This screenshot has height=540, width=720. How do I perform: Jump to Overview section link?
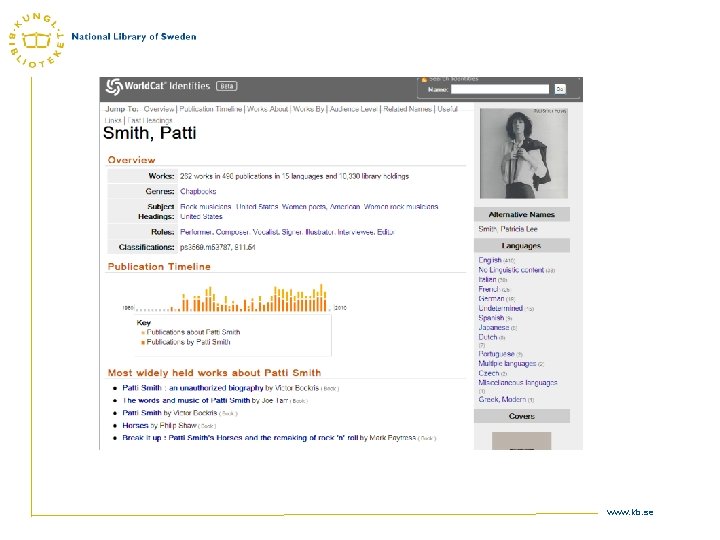tap(159, 109)
